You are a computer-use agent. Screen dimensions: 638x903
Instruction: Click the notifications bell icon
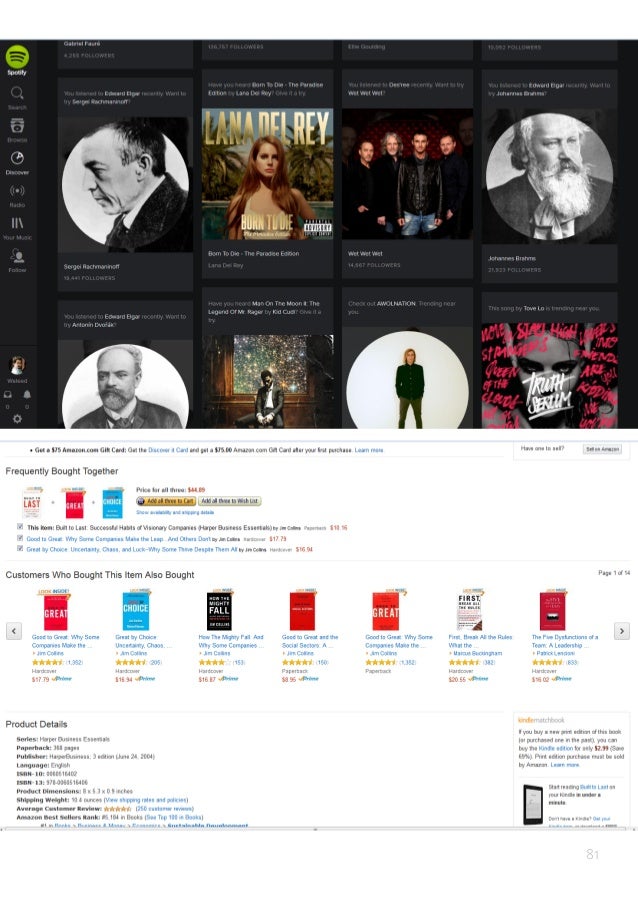(x=27, y=394)
